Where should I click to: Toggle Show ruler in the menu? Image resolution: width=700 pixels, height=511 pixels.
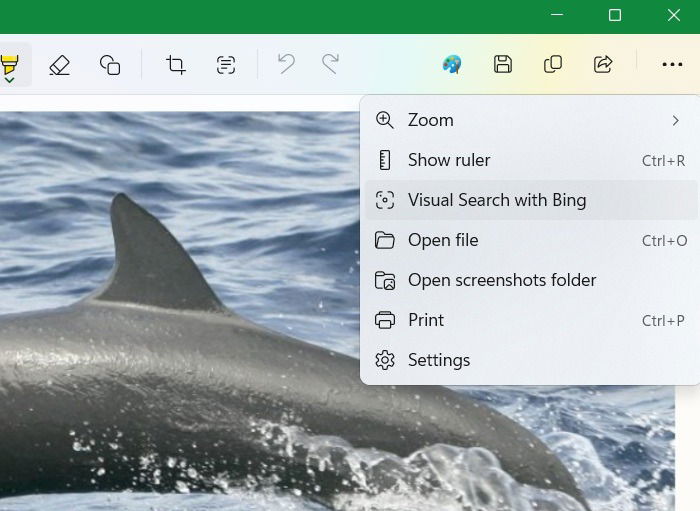pos(530,160)
